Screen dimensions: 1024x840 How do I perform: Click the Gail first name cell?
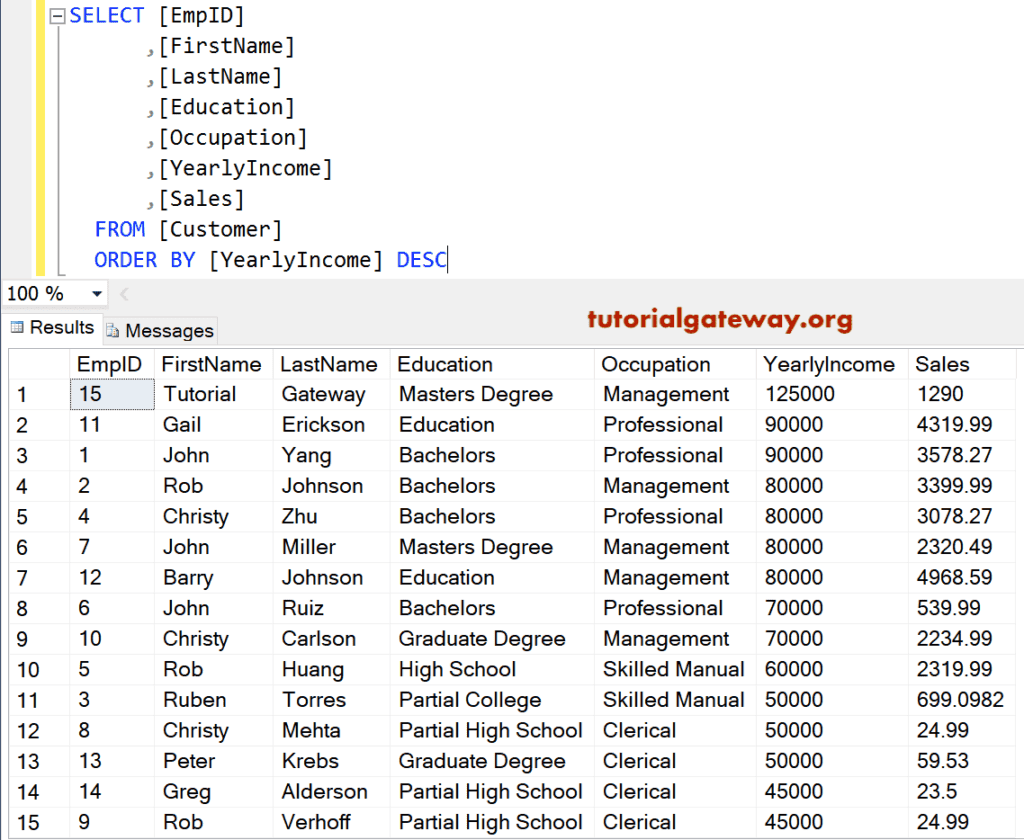214,425
